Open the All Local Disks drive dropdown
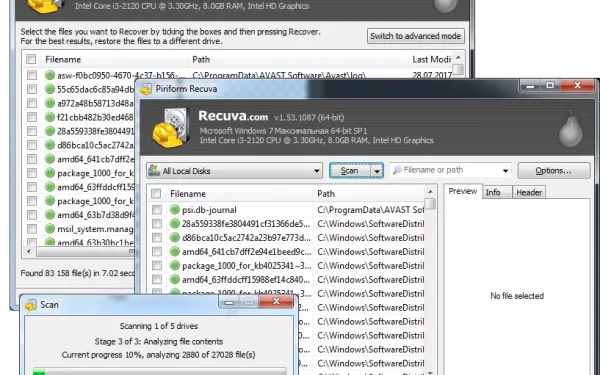This screenshot has height=375, width=600. (x=316, y=171)
